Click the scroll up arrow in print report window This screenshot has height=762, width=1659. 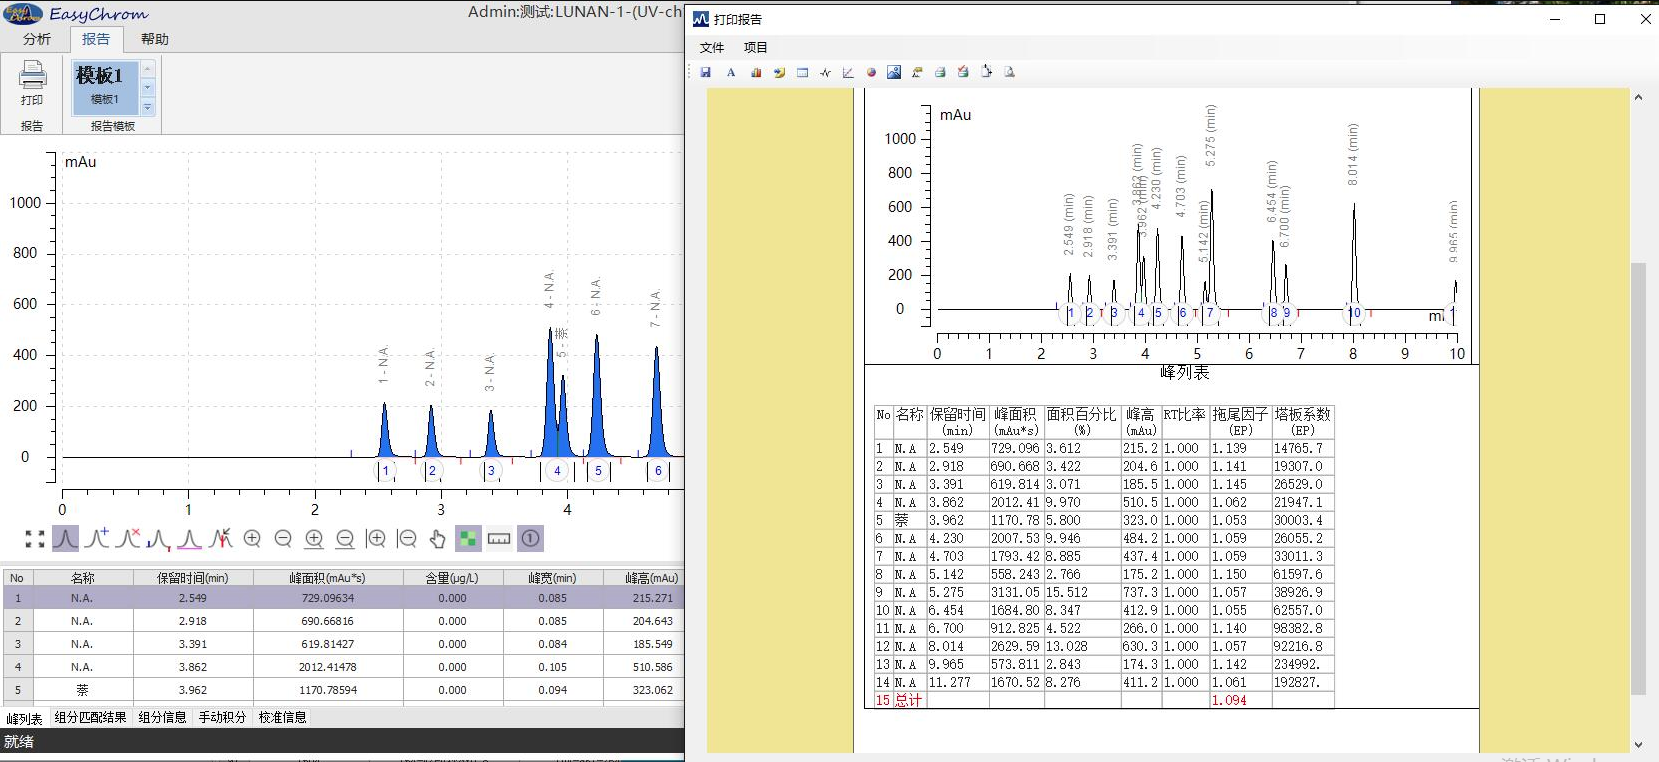point(1638,97)
